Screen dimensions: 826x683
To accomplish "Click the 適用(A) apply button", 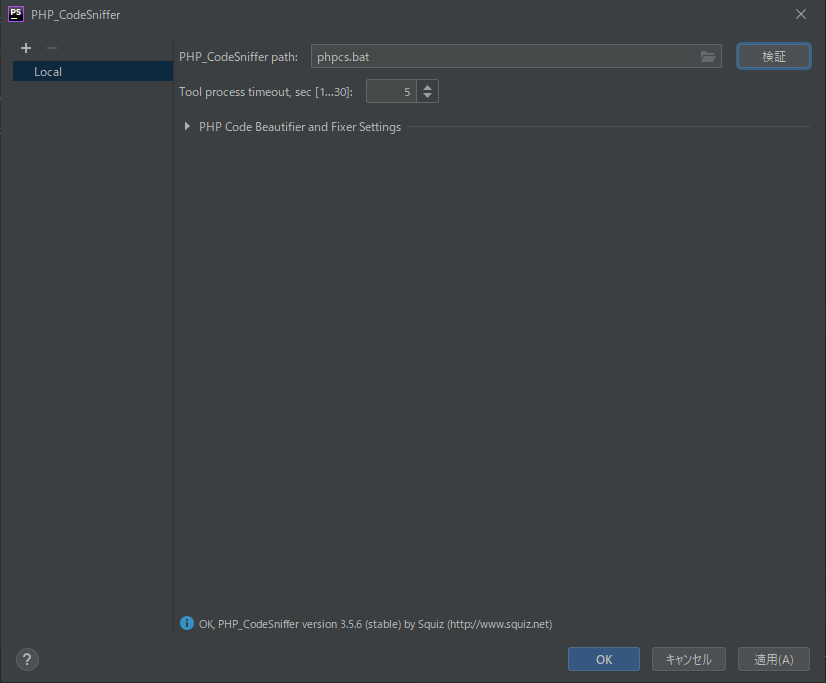I will [773, 659].
